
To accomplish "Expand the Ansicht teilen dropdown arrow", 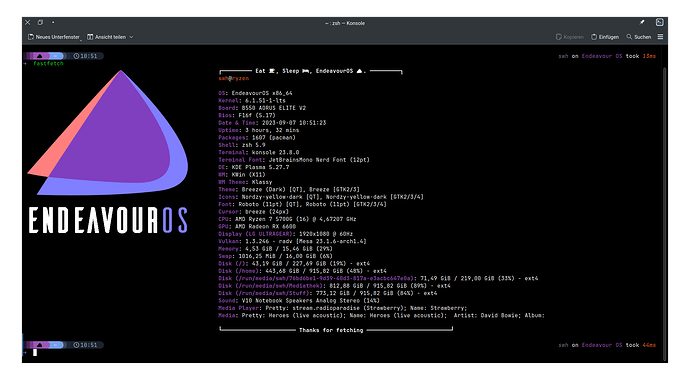I will pyautogui.click(x=131, y=37).
